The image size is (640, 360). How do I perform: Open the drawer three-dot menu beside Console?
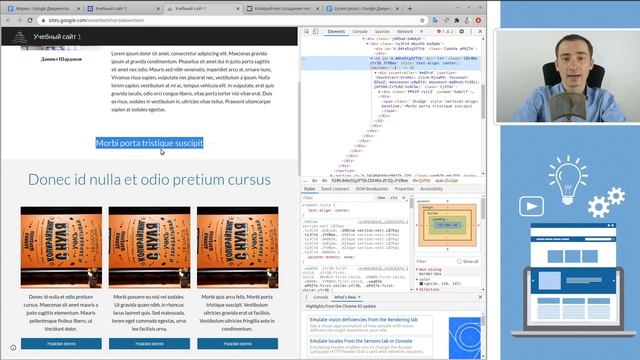(x=306, y=297)
